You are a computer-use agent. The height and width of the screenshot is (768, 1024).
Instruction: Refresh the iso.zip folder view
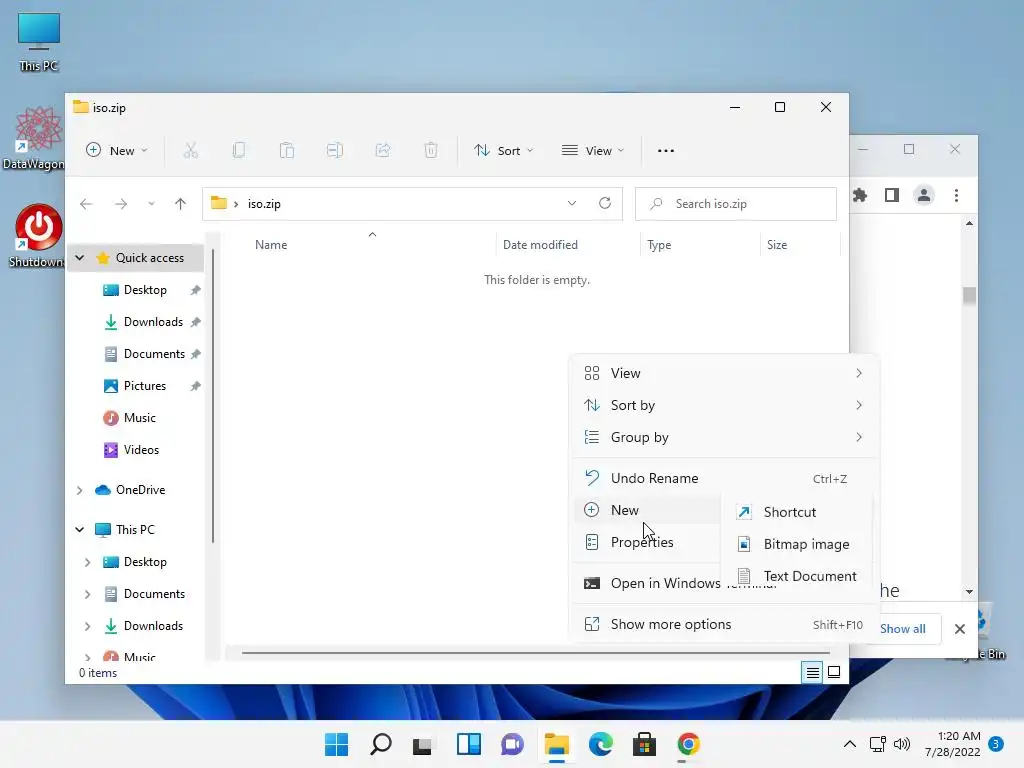tap(605, 203)
